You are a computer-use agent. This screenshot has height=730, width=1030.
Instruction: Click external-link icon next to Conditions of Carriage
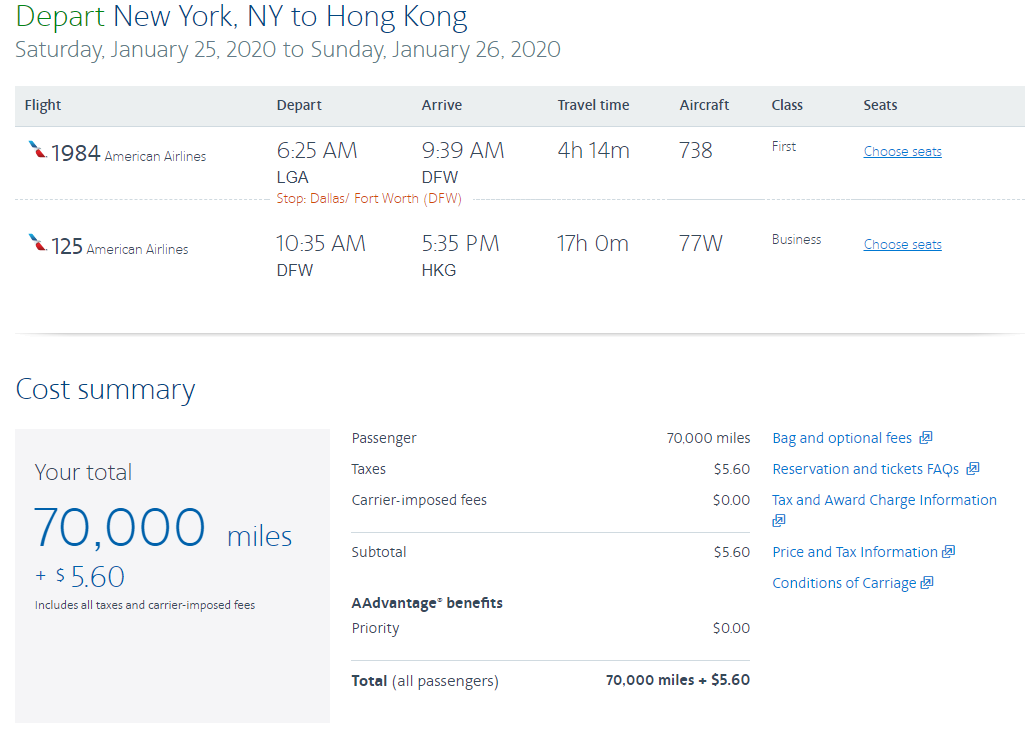pos(927,583)
